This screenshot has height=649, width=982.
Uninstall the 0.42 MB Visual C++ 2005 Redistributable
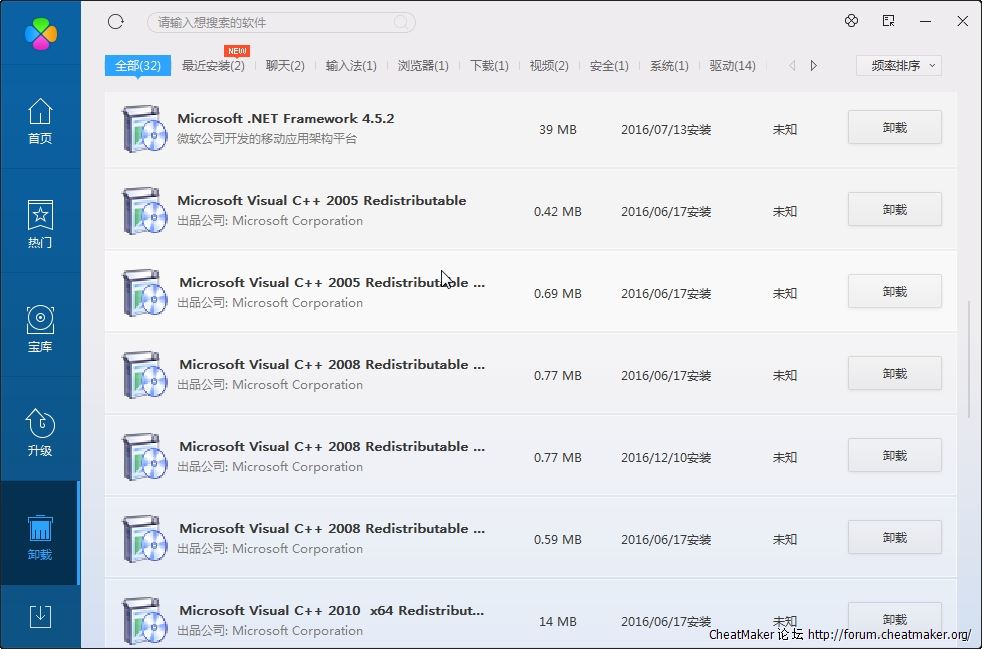click(x=894, y=210)
